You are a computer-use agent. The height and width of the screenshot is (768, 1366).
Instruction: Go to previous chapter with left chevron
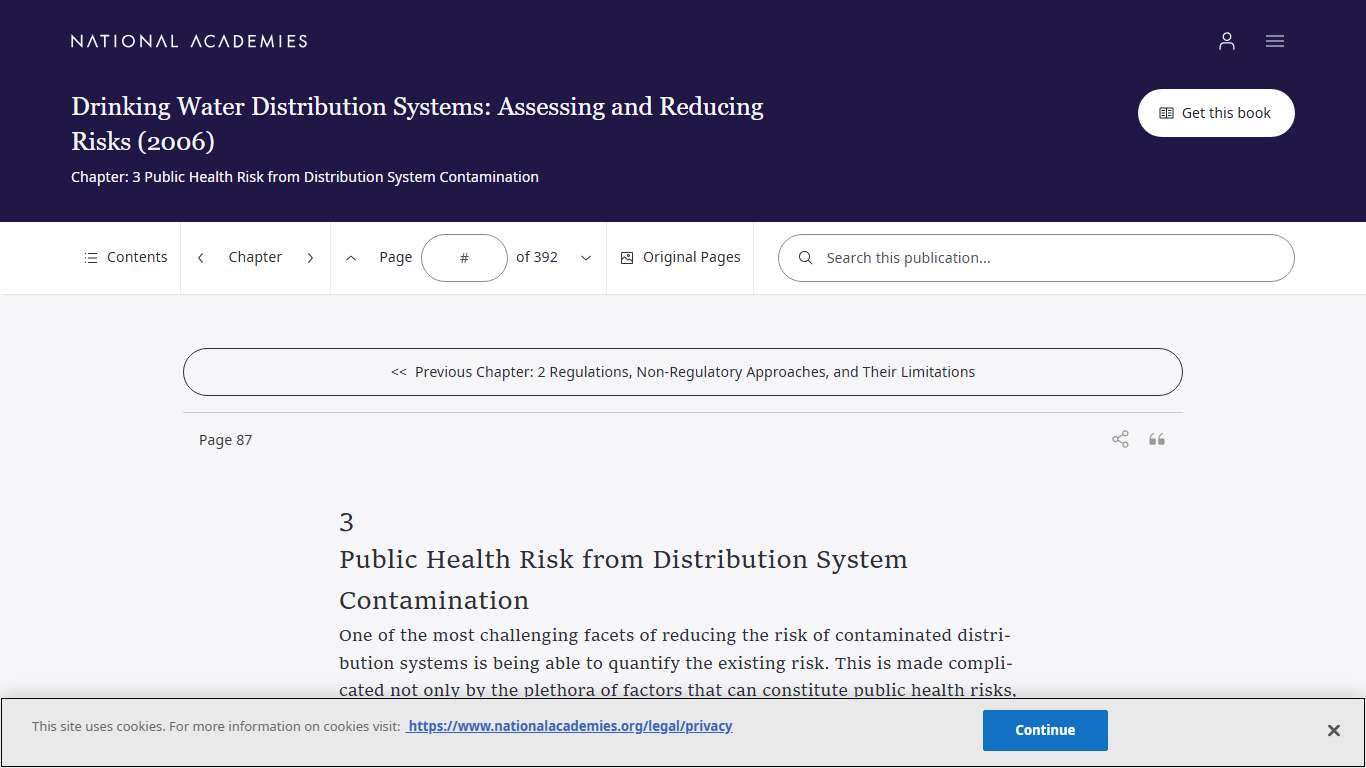(x=200, y=257)
